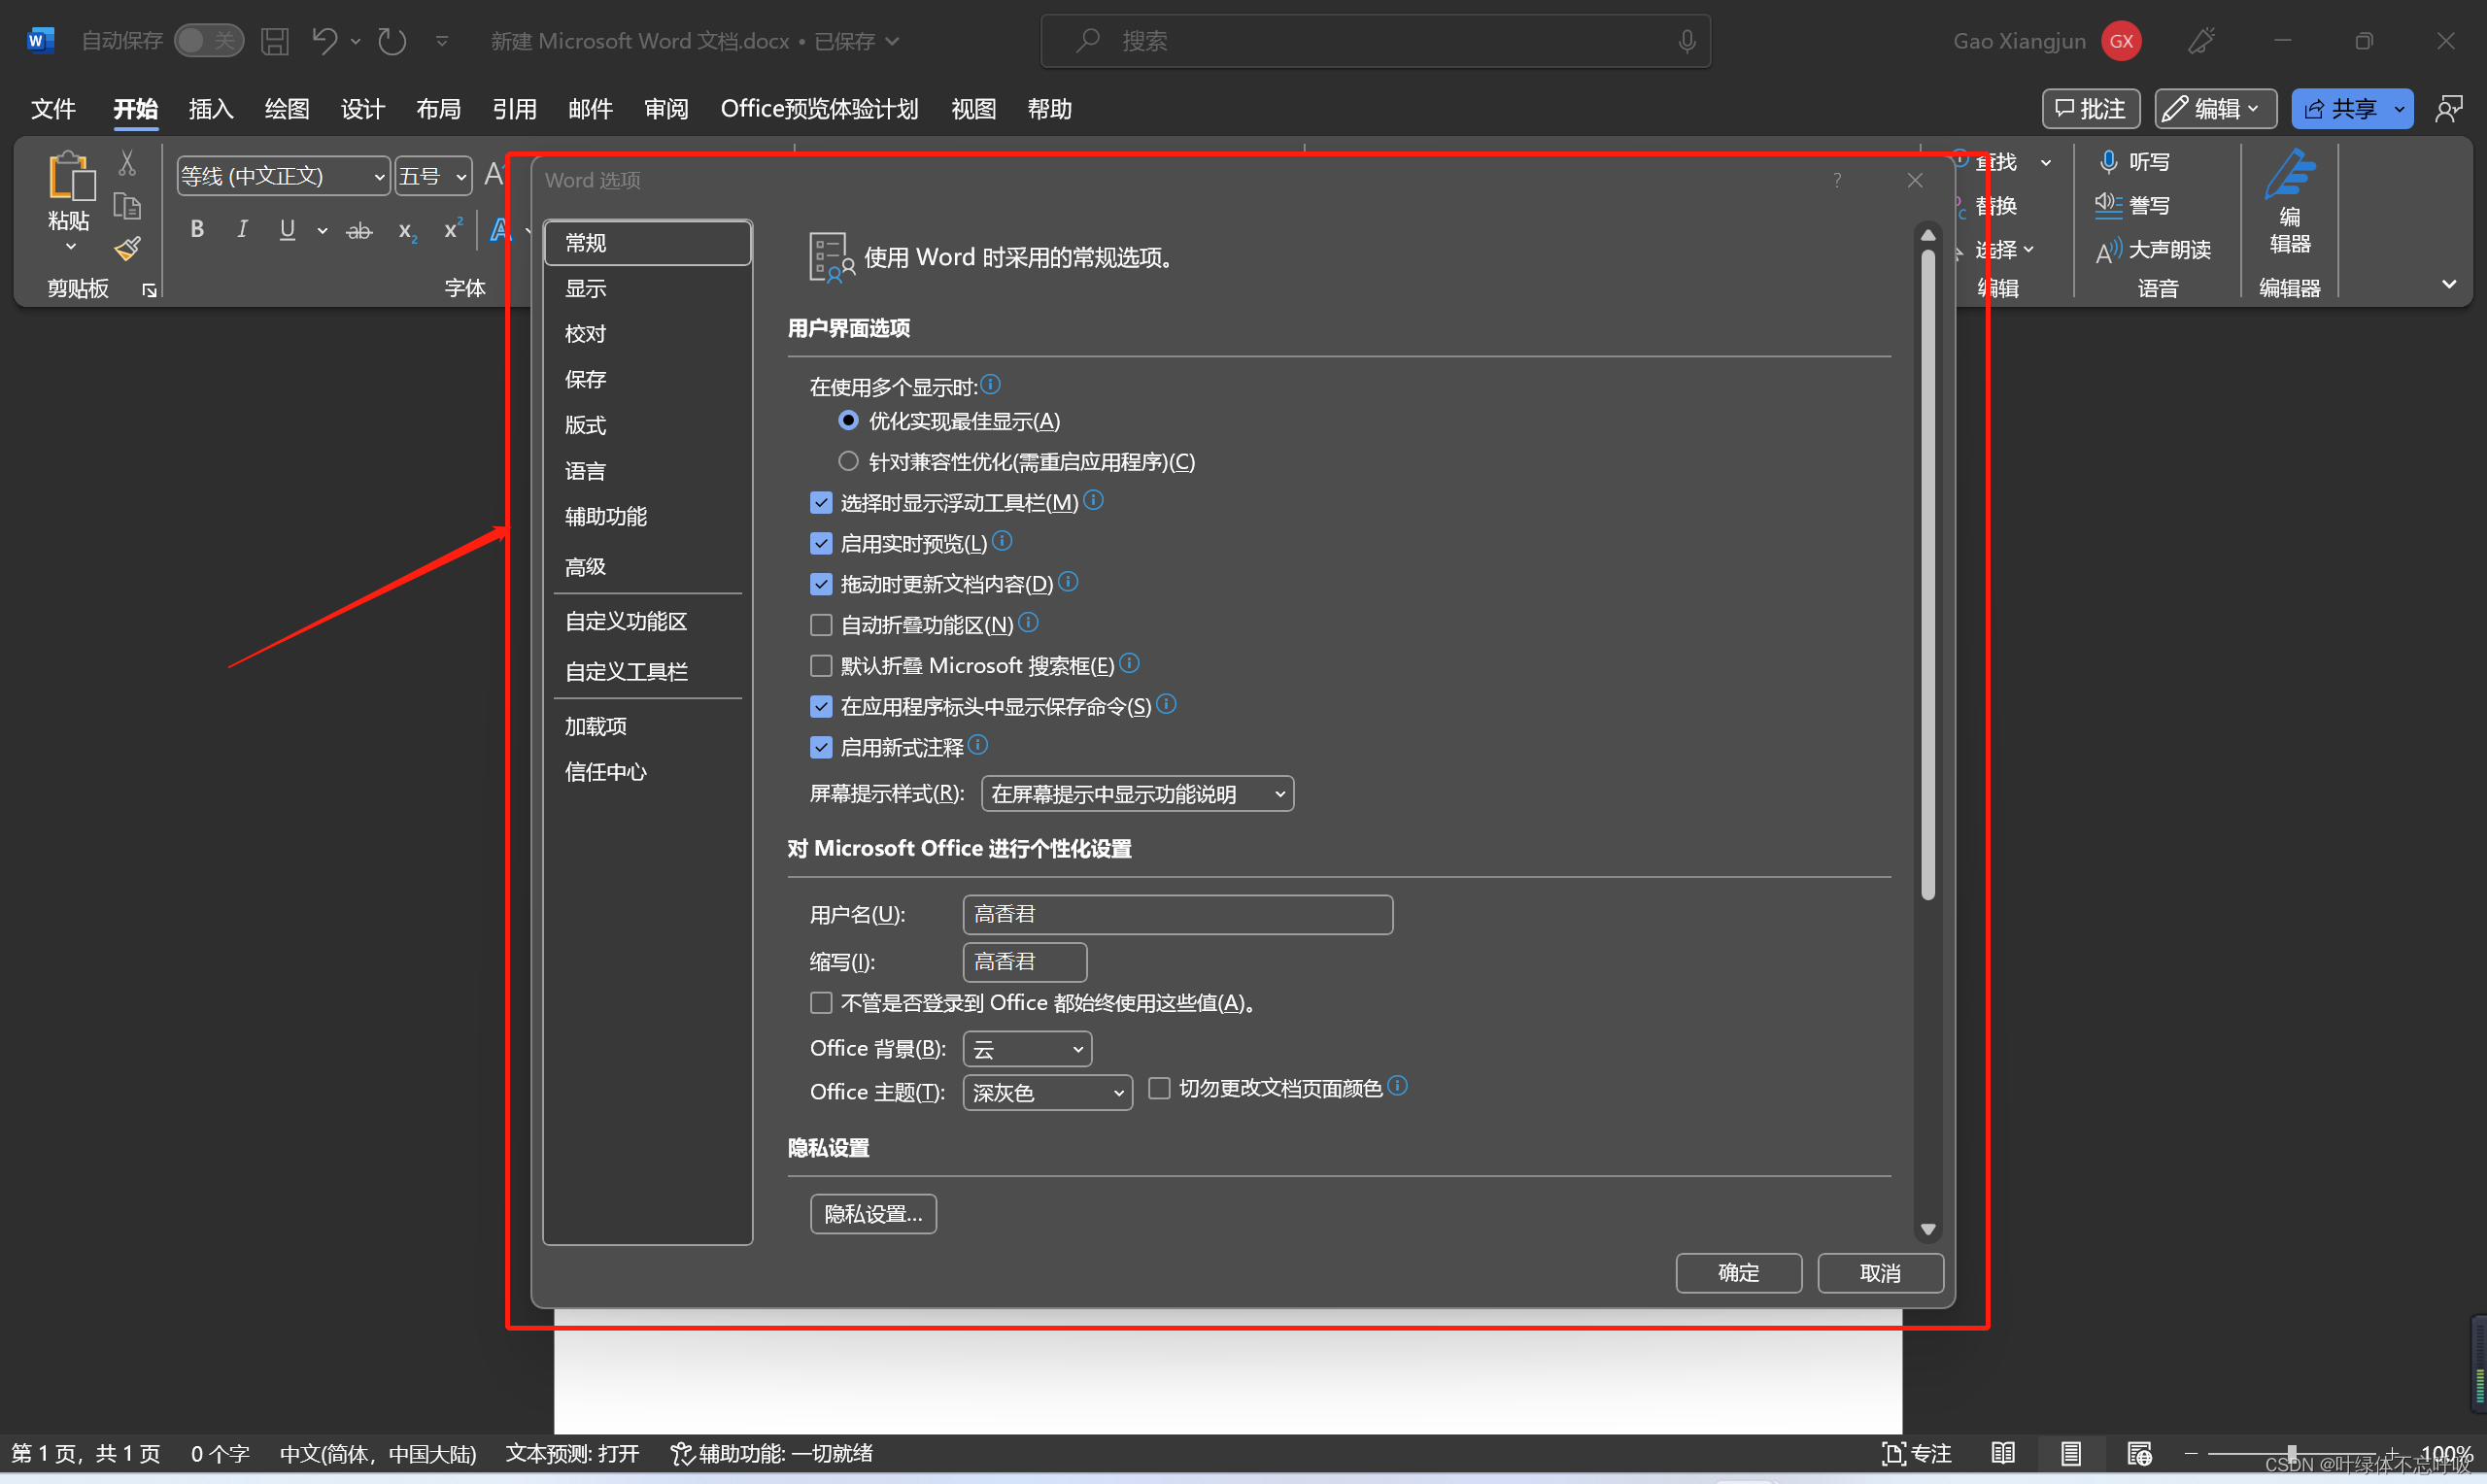Screen dimensions: 2487x1484
Task: Toggle Bold formatting in ribbon
Action: 197,230
